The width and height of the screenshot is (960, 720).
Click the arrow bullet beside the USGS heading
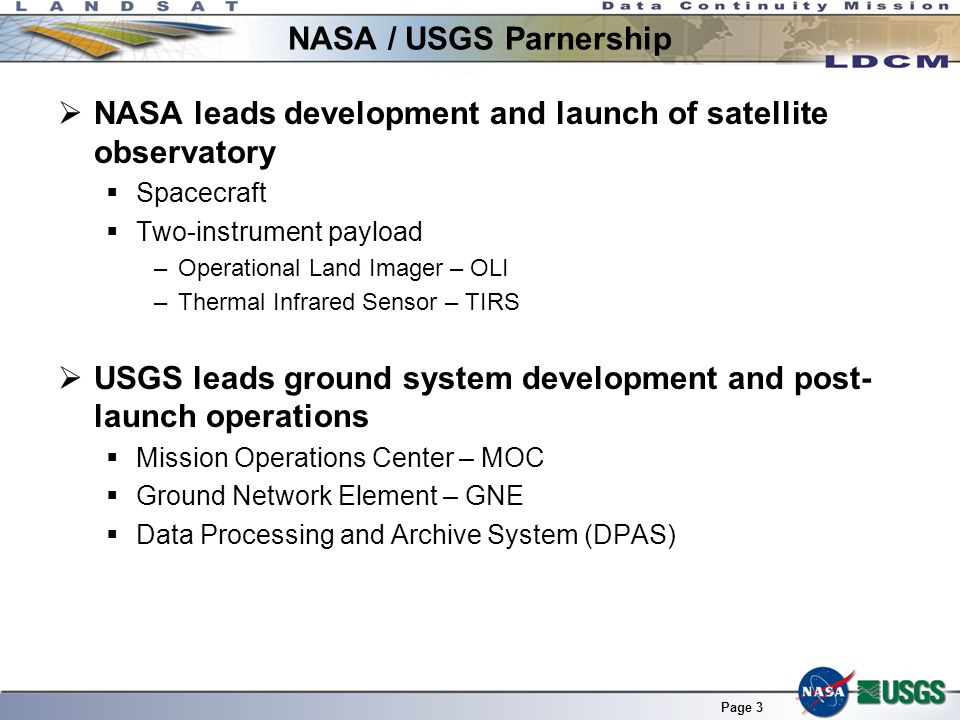pos(70,378)
